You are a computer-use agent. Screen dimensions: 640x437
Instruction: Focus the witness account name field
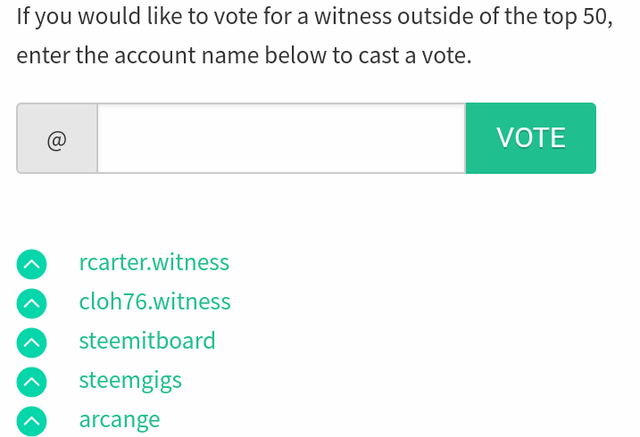click(282, 138)
